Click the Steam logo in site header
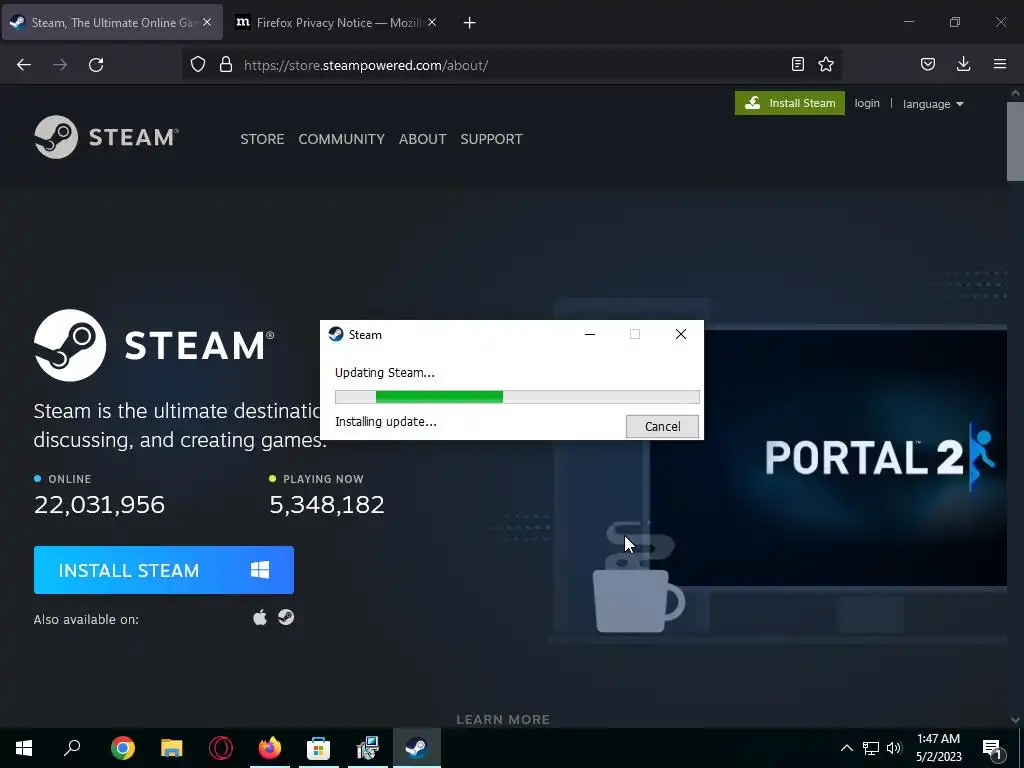 click(x=106, y=137)
